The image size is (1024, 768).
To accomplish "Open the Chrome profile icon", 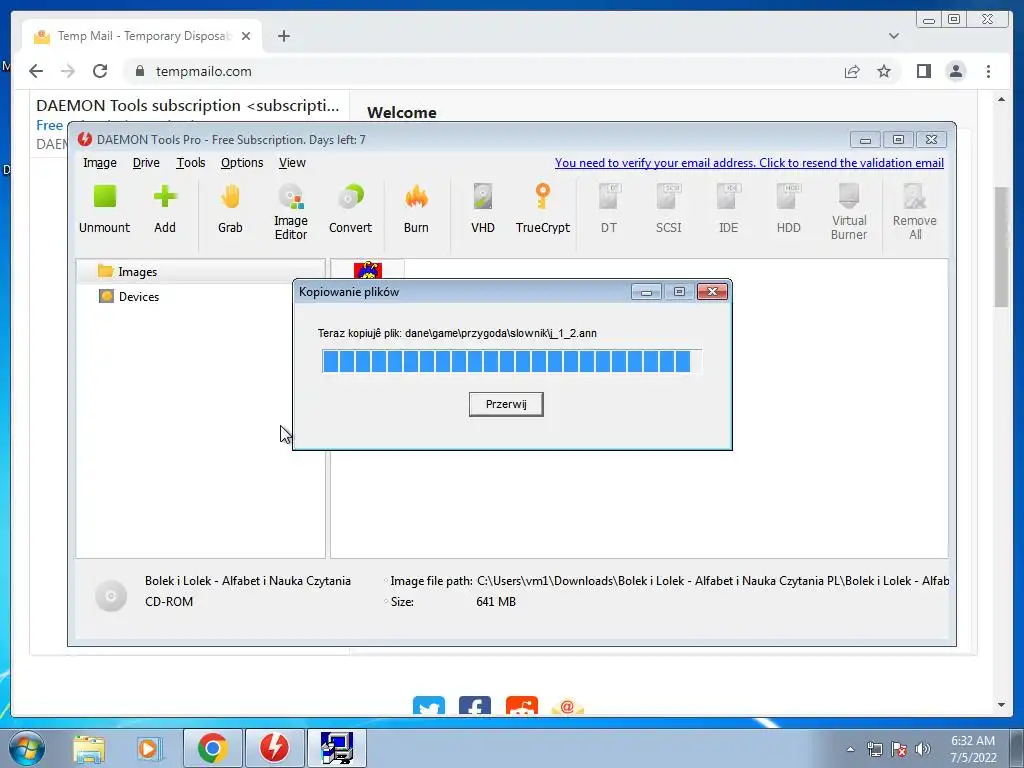I will (x=956, y=71).
